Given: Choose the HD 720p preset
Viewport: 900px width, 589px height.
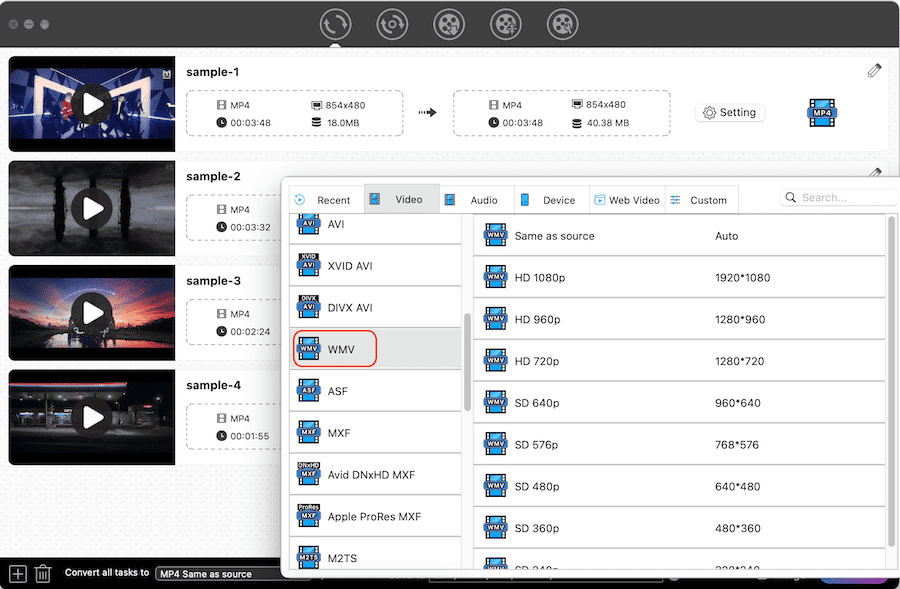Looking at the screenshot, I should coord(680,361).
